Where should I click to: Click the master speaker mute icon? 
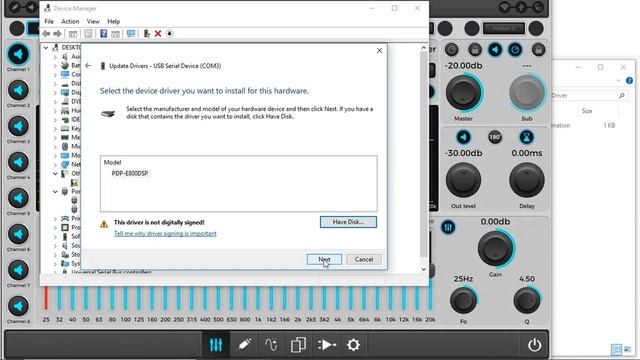pyautogui.click(x=495, y=50)
